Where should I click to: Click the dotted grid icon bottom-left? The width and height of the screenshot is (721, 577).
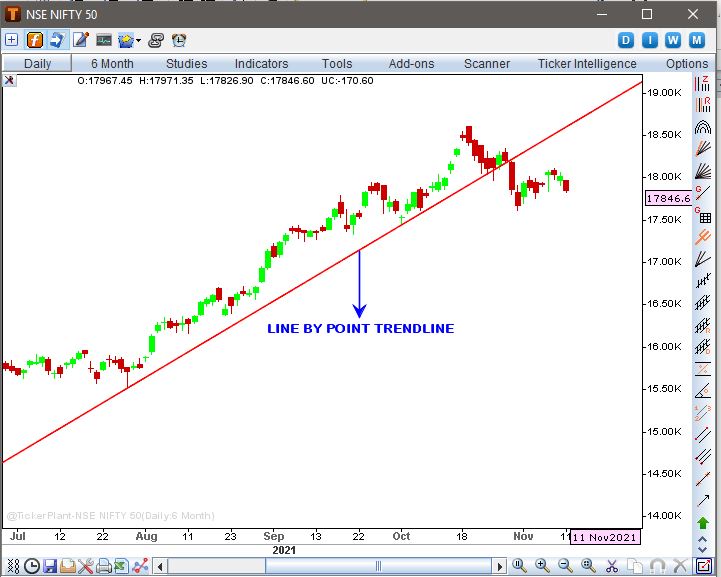click(x=13, y=566)
